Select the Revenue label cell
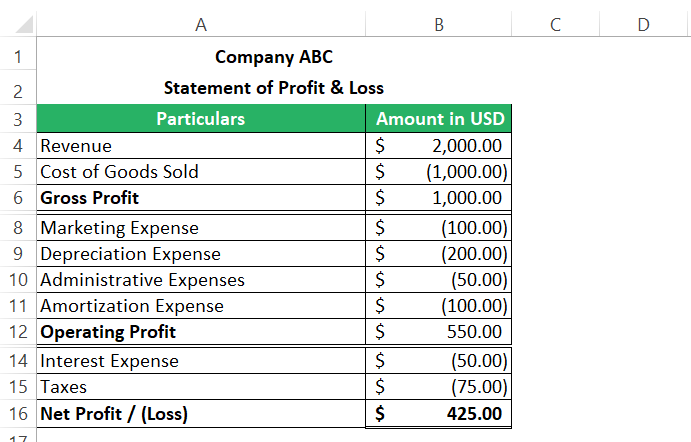The image size is (691, 442). tap(201, 146)
